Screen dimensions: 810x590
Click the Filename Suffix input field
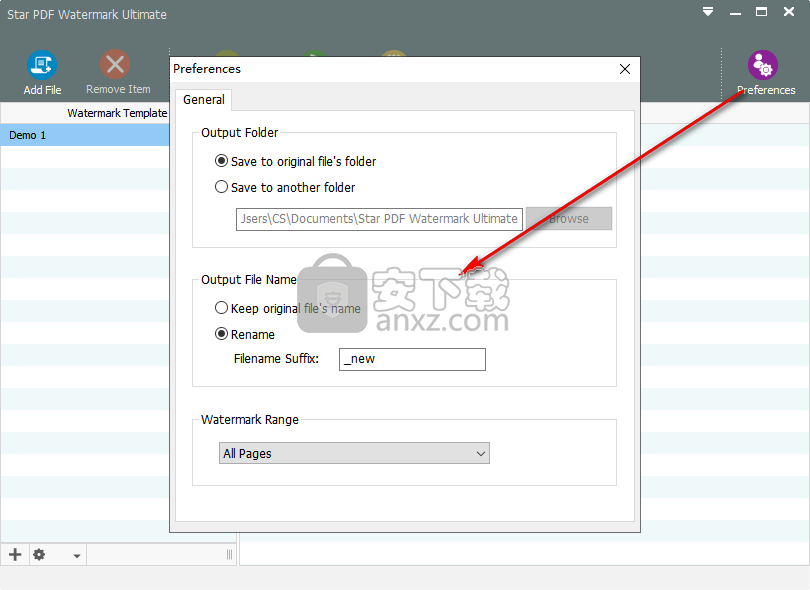(x=412, y=359)
